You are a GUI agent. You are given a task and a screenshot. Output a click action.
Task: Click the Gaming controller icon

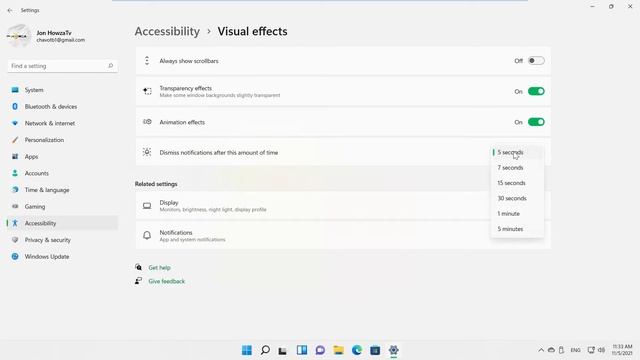[x=15, y=207]
